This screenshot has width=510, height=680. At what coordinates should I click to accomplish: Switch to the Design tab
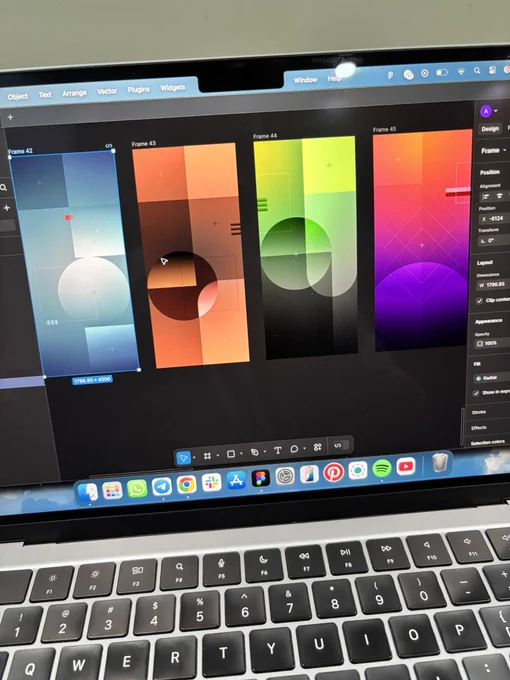(x=490, y=128)
